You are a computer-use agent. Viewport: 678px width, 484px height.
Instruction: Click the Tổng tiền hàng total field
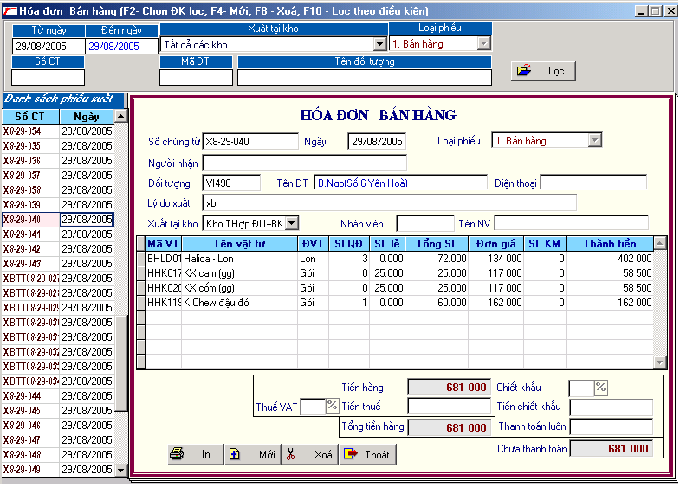click(x=450, y=428)
